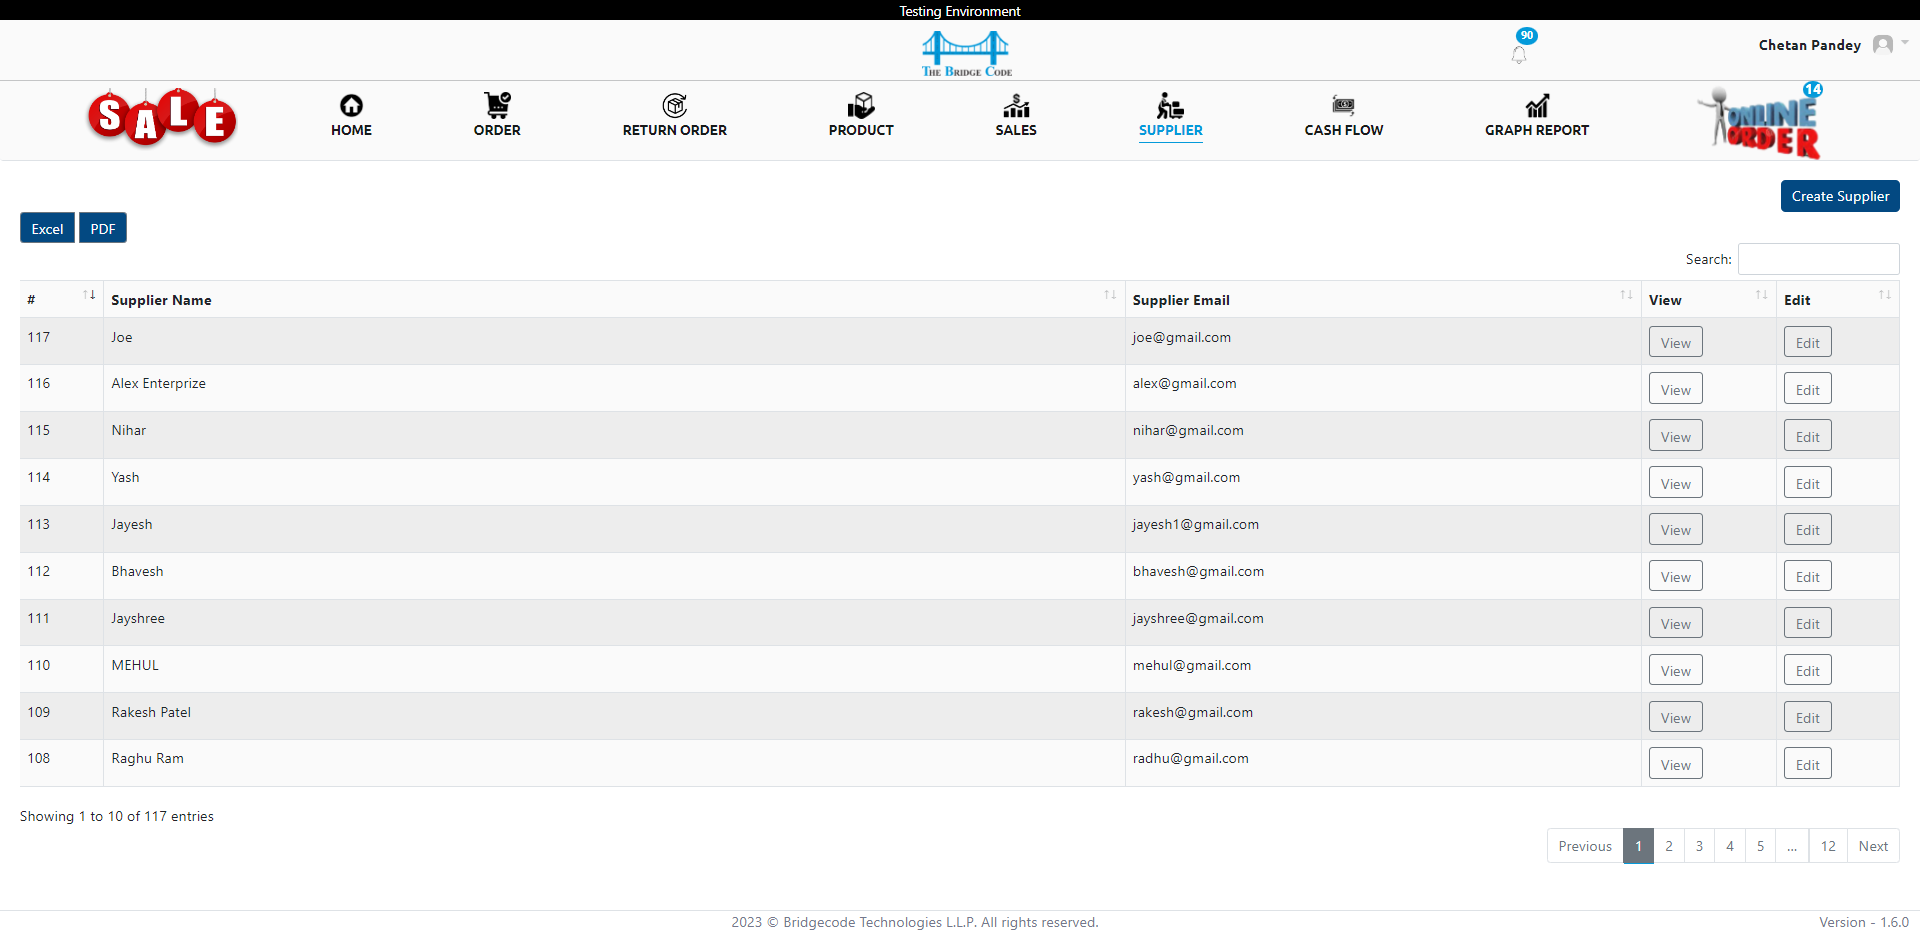Sort by Supplier Name column arrows
The width and height of the screenshot is (1920, 937).
click(x=1110, y=295)
